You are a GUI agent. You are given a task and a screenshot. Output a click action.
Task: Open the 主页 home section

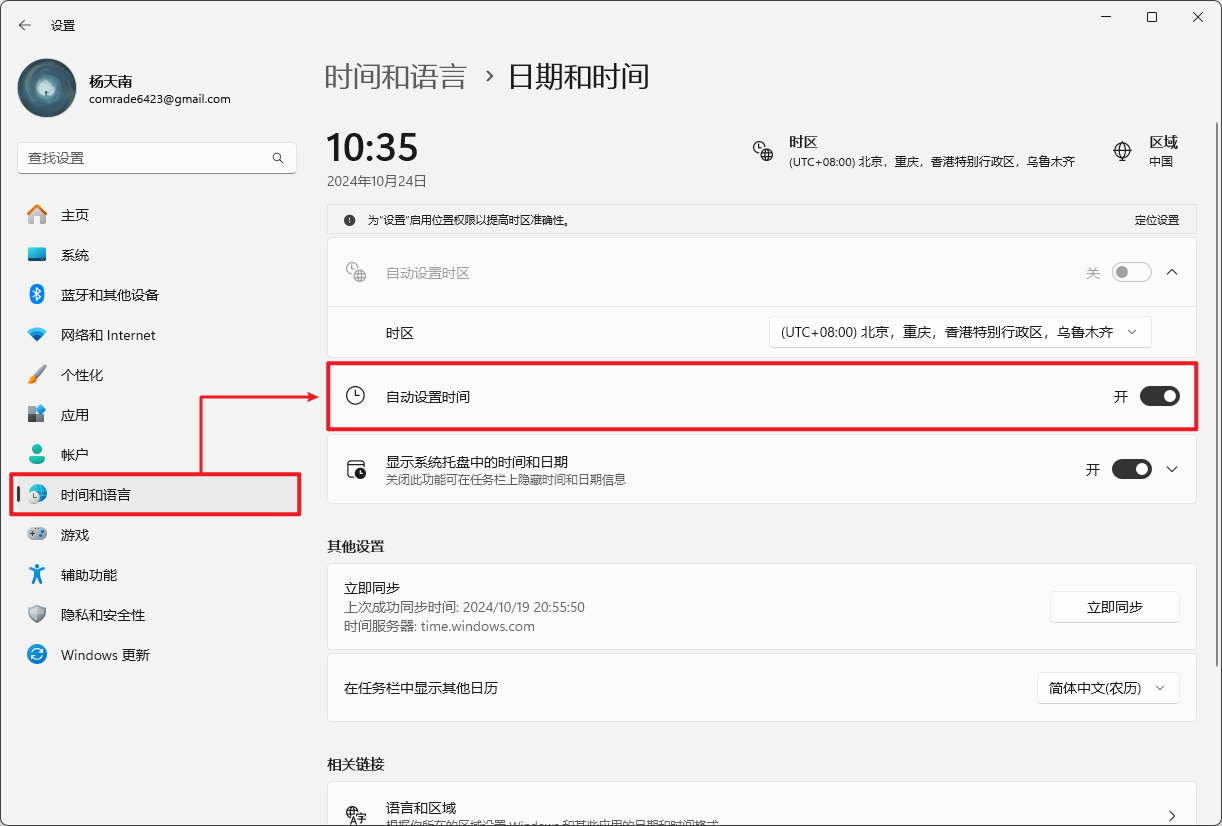tap(155, 215)
